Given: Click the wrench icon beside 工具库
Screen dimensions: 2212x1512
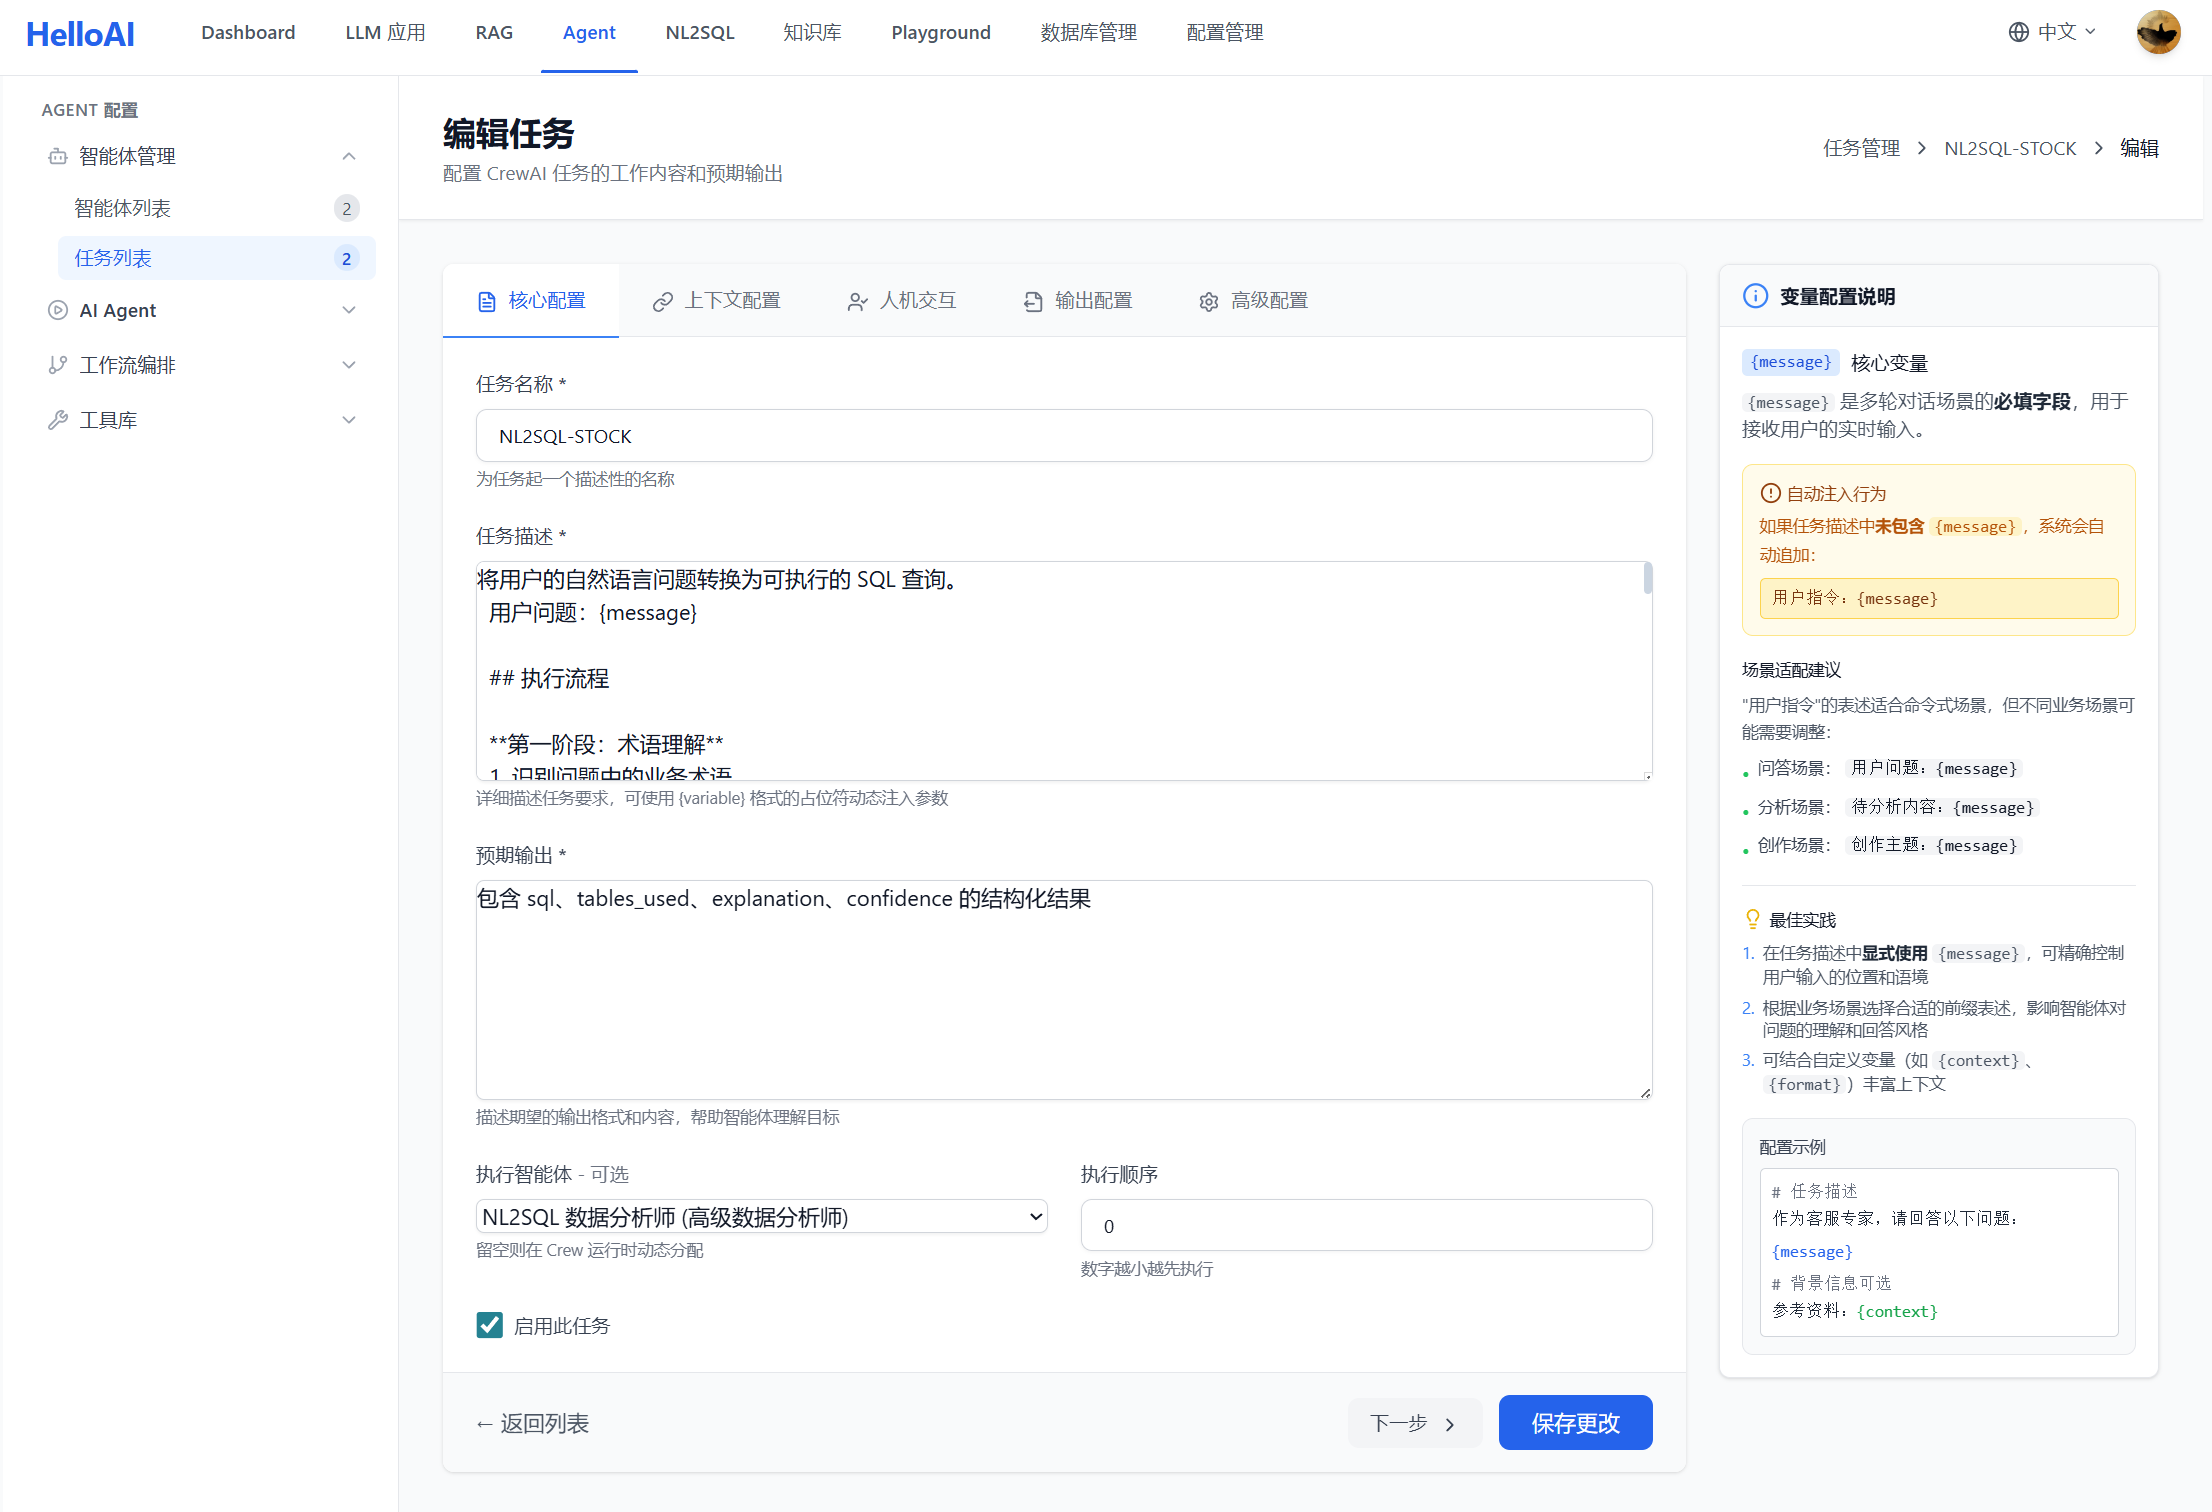Looking at the screenshot, I should point(58,420).
